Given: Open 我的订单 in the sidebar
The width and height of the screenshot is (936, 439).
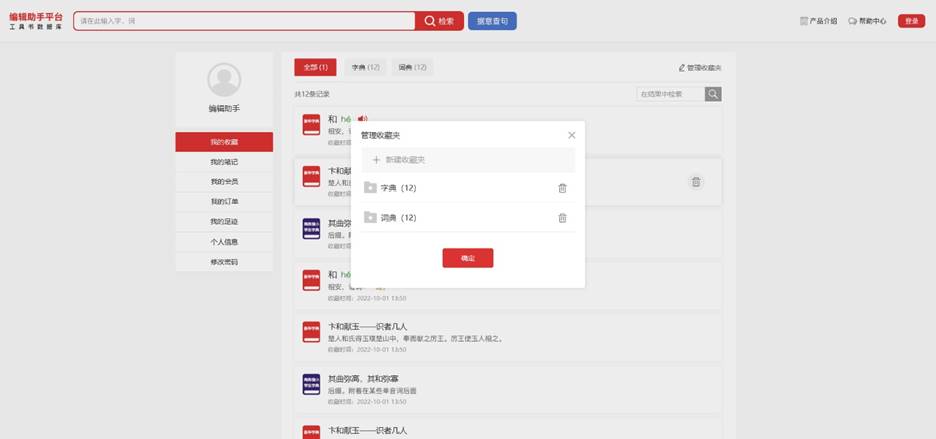Looking at the screenshot, I should [x=224, y=202].
